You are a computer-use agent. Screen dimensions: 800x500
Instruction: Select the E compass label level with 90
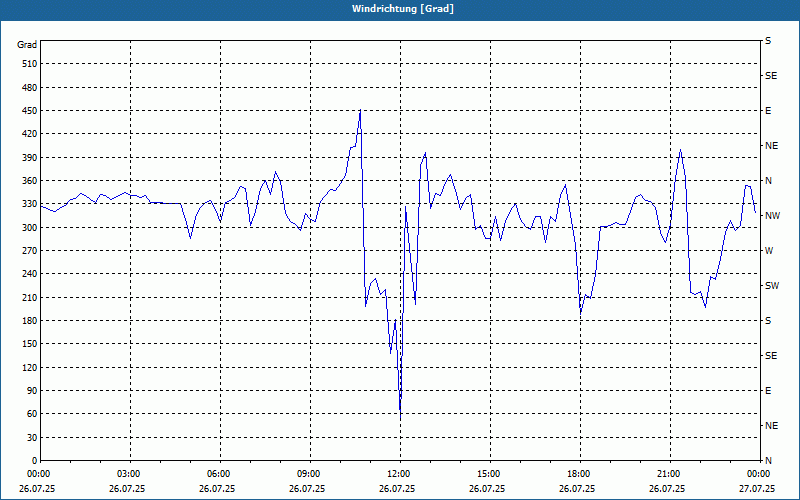[x=768, y=391]
